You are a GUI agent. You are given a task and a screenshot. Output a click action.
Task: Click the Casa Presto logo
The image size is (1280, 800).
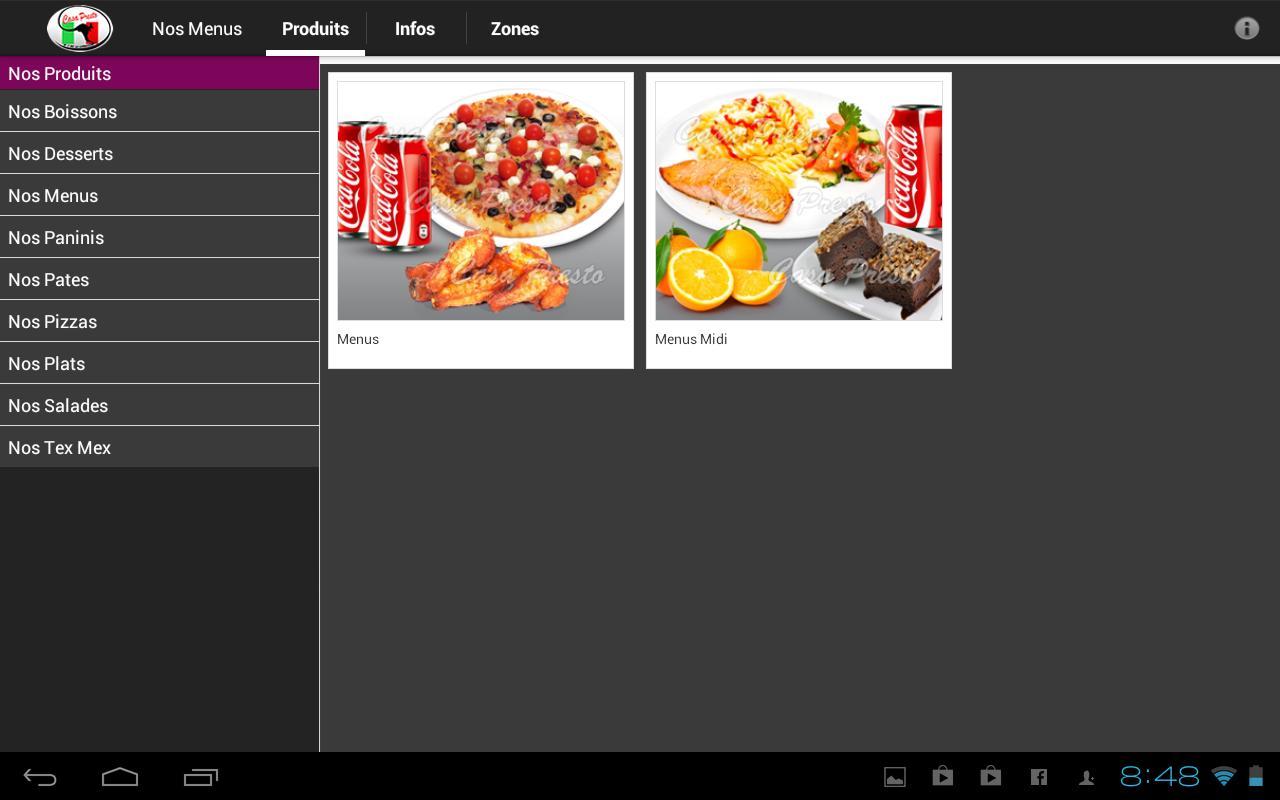79,28
